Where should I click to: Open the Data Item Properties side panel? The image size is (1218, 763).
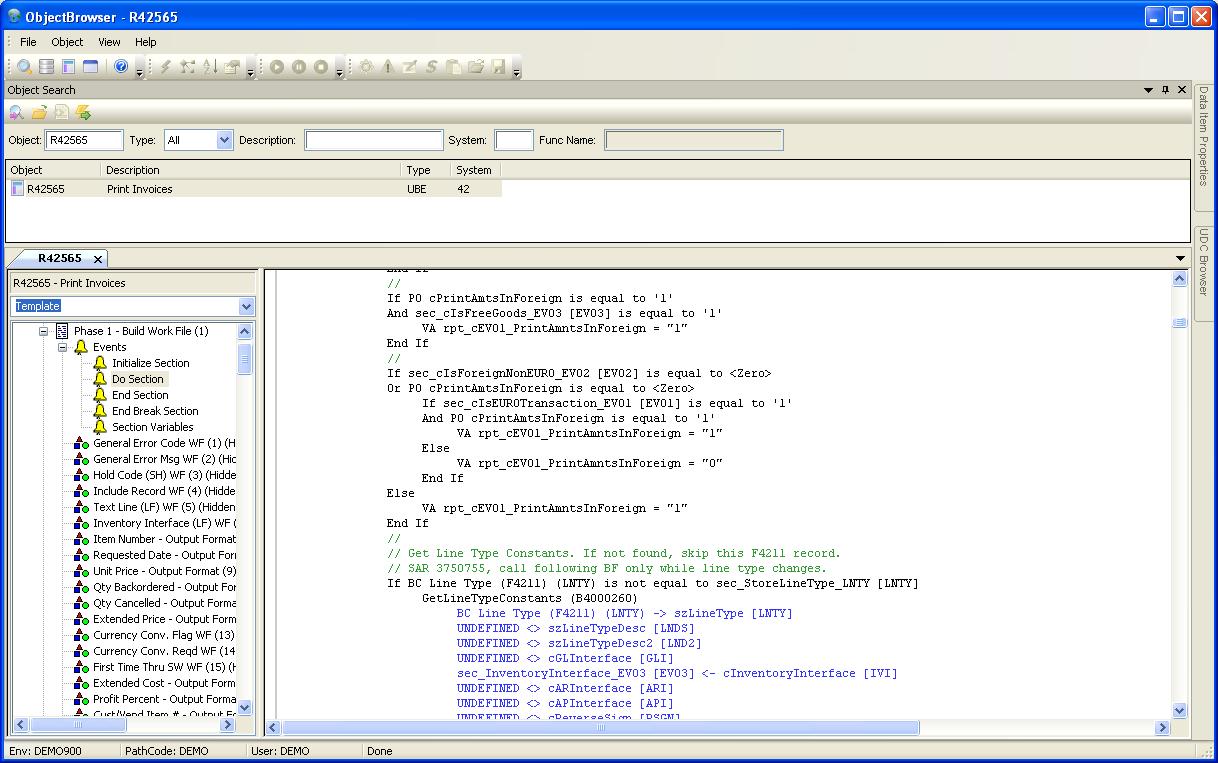click(x=1204, y=134)
